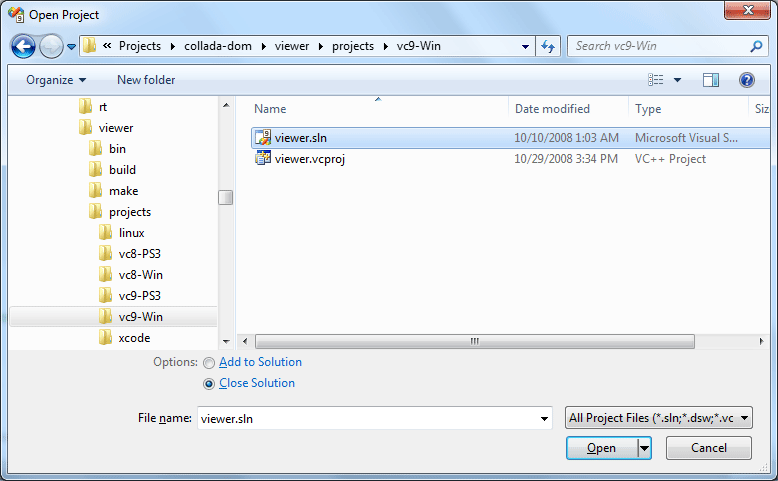
Task: Open the Open button split arrow
Action: click(x=644, y=448)
